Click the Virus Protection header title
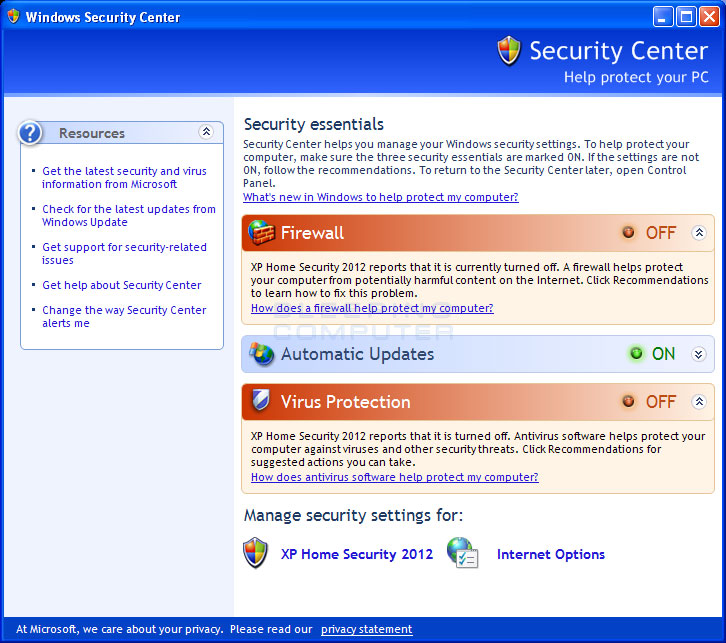The image size is (726, 643). [x=345, y=402]
